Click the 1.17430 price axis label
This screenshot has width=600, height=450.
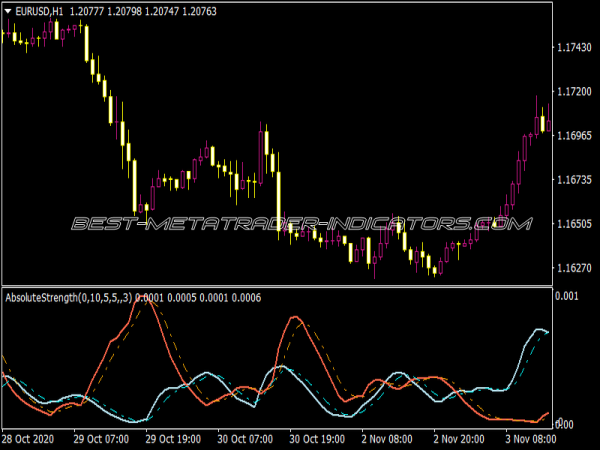[x=574, y=47]
